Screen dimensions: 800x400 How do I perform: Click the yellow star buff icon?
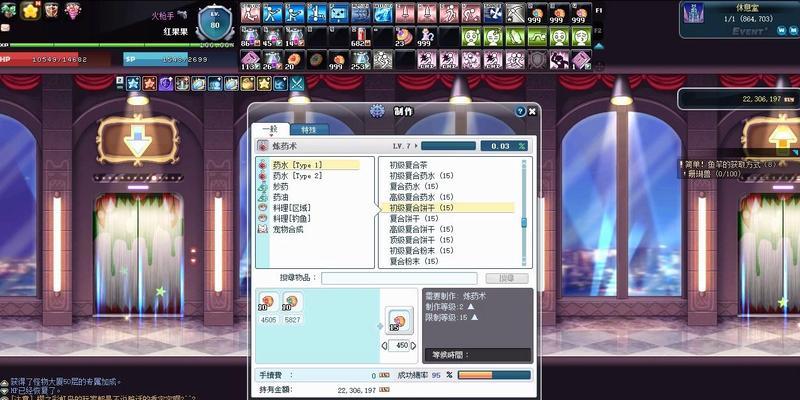click(x=264, y=83)
